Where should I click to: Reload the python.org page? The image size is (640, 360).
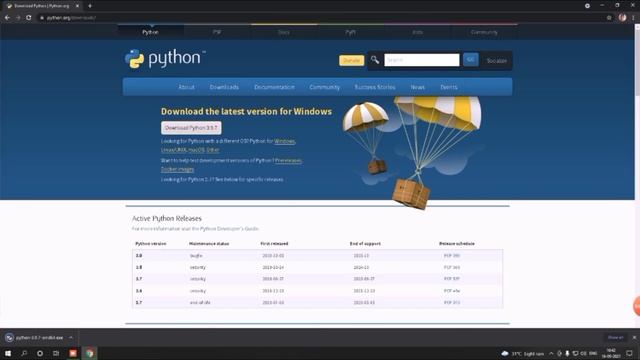coord(29,18)
